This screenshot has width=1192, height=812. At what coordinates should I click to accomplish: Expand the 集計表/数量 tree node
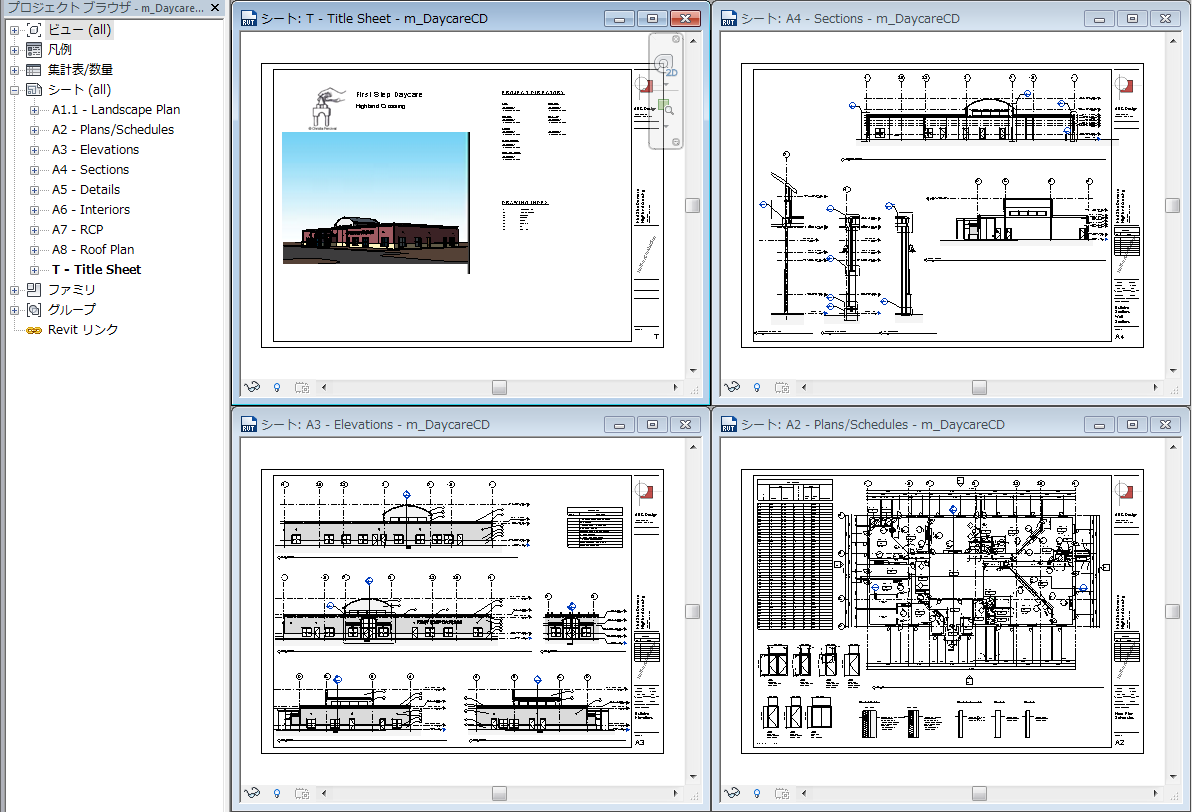pos(14,70)
